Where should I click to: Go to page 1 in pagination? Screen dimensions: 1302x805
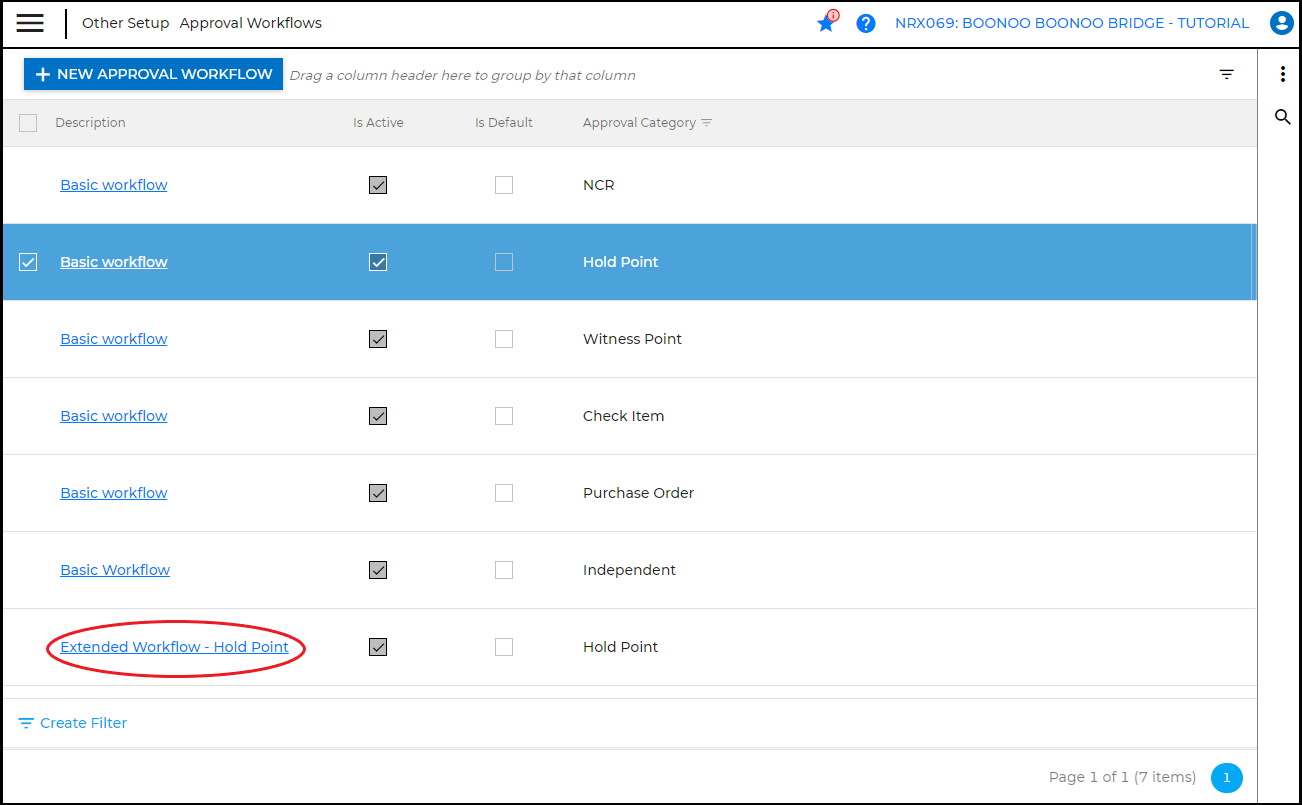pos(1226,777)
